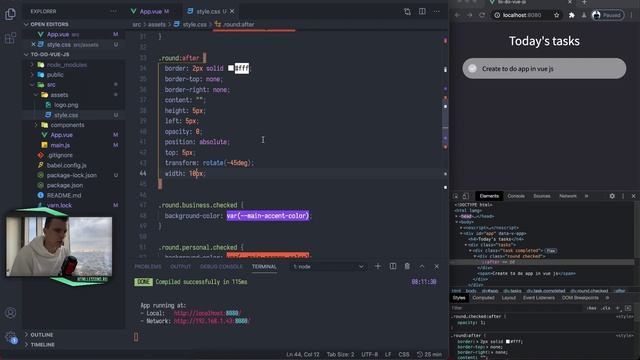Close style.css in Open Editors list

[33, 44]
